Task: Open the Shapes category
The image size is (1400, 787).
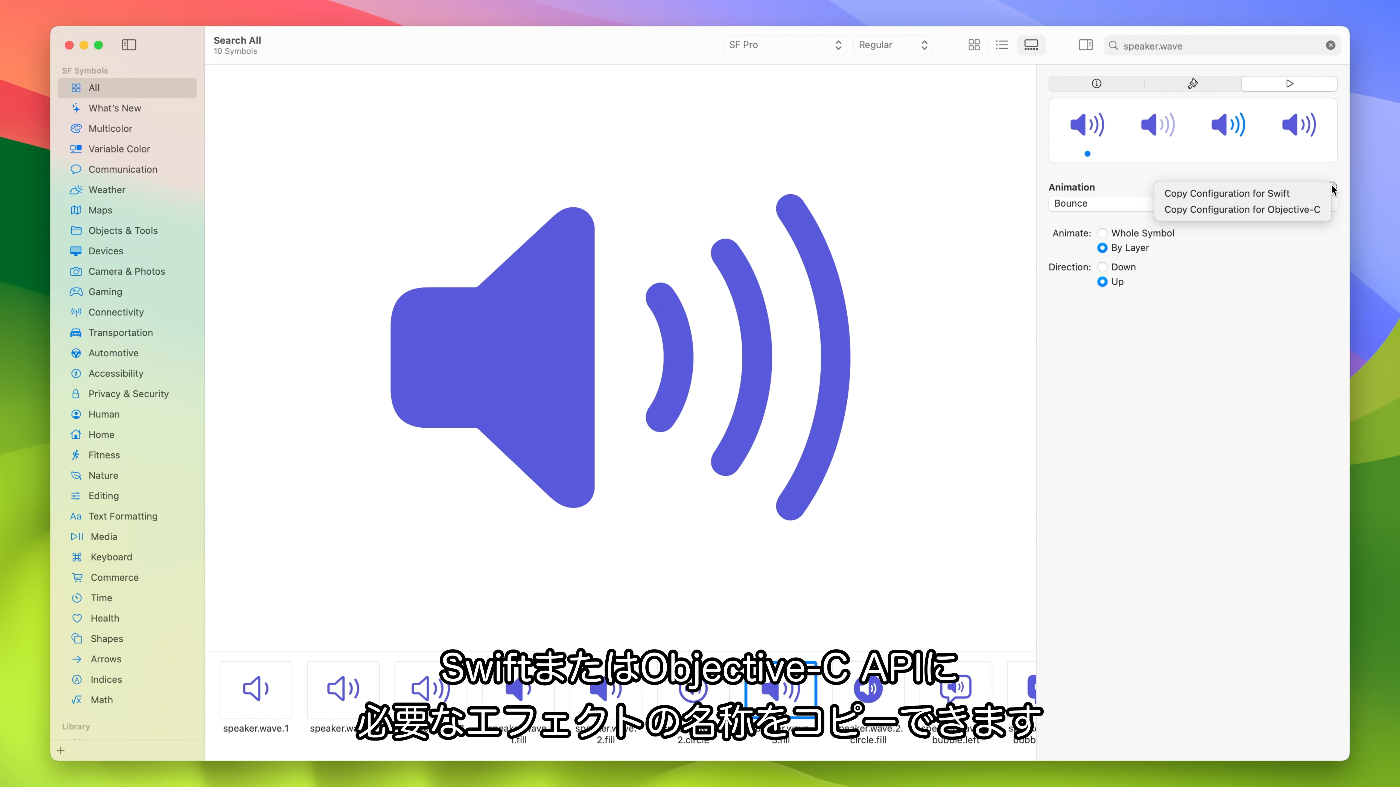Action: pos(127,638)
